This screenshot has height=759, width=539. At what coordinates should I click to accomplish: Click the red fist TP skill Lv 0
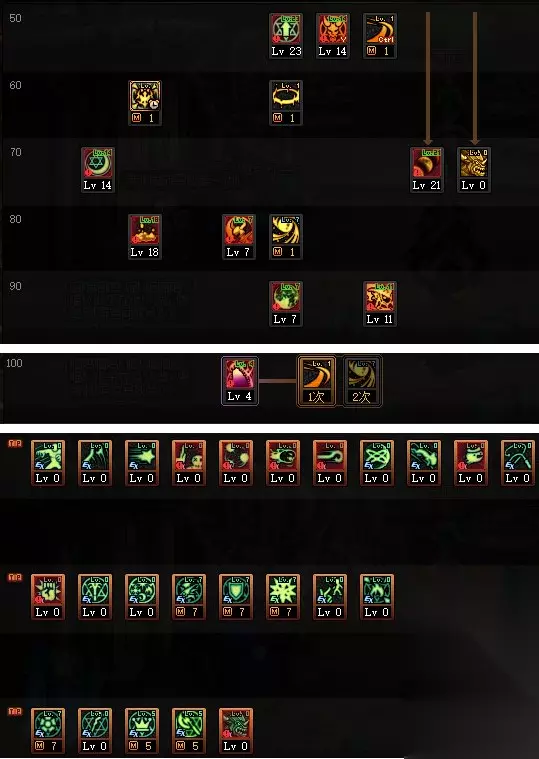click(47, 597)
